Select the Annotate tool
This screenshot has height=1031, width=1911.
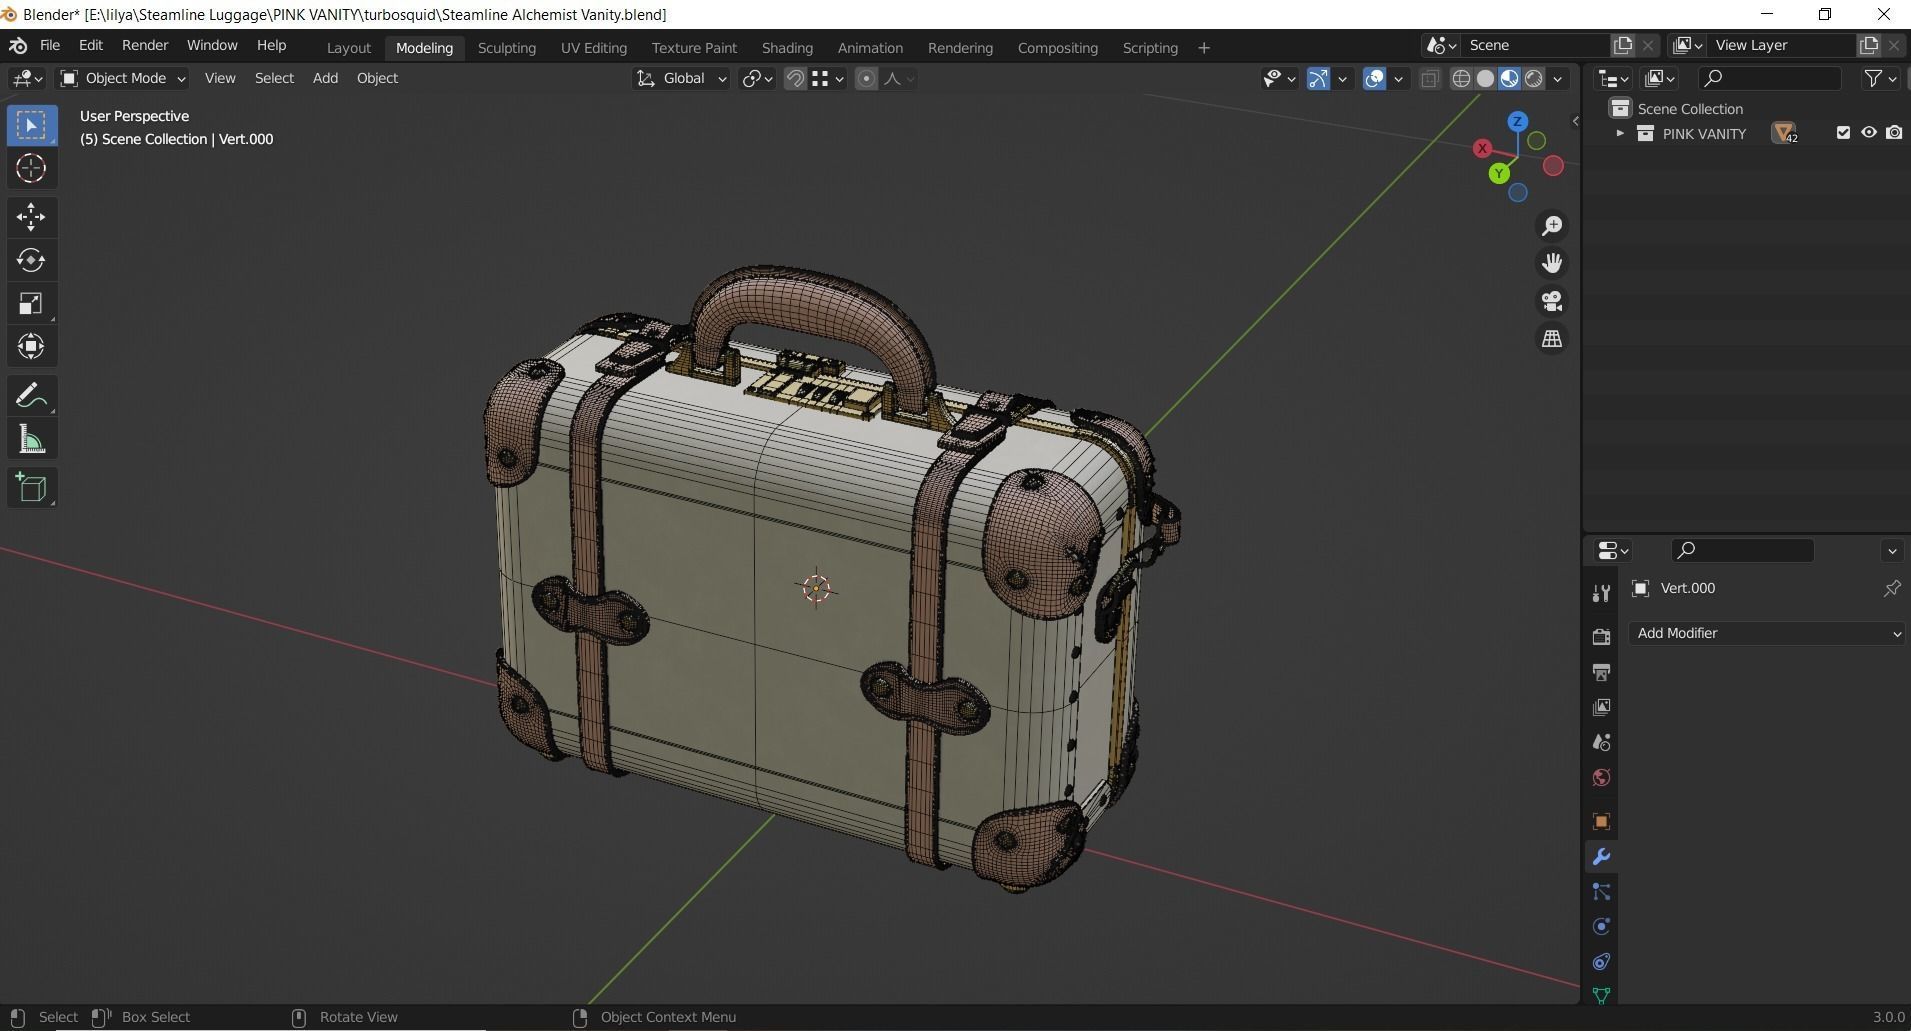point(31,396)
